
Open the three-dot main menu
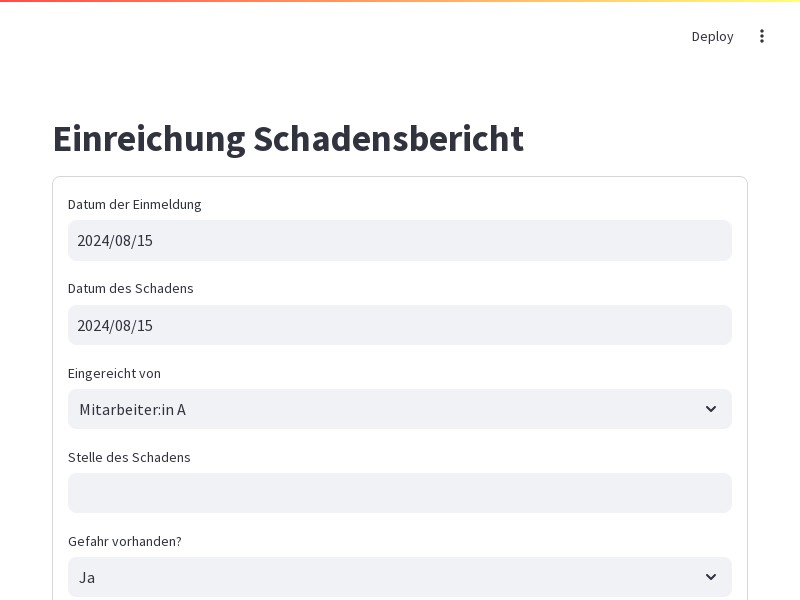coord(761,36)
